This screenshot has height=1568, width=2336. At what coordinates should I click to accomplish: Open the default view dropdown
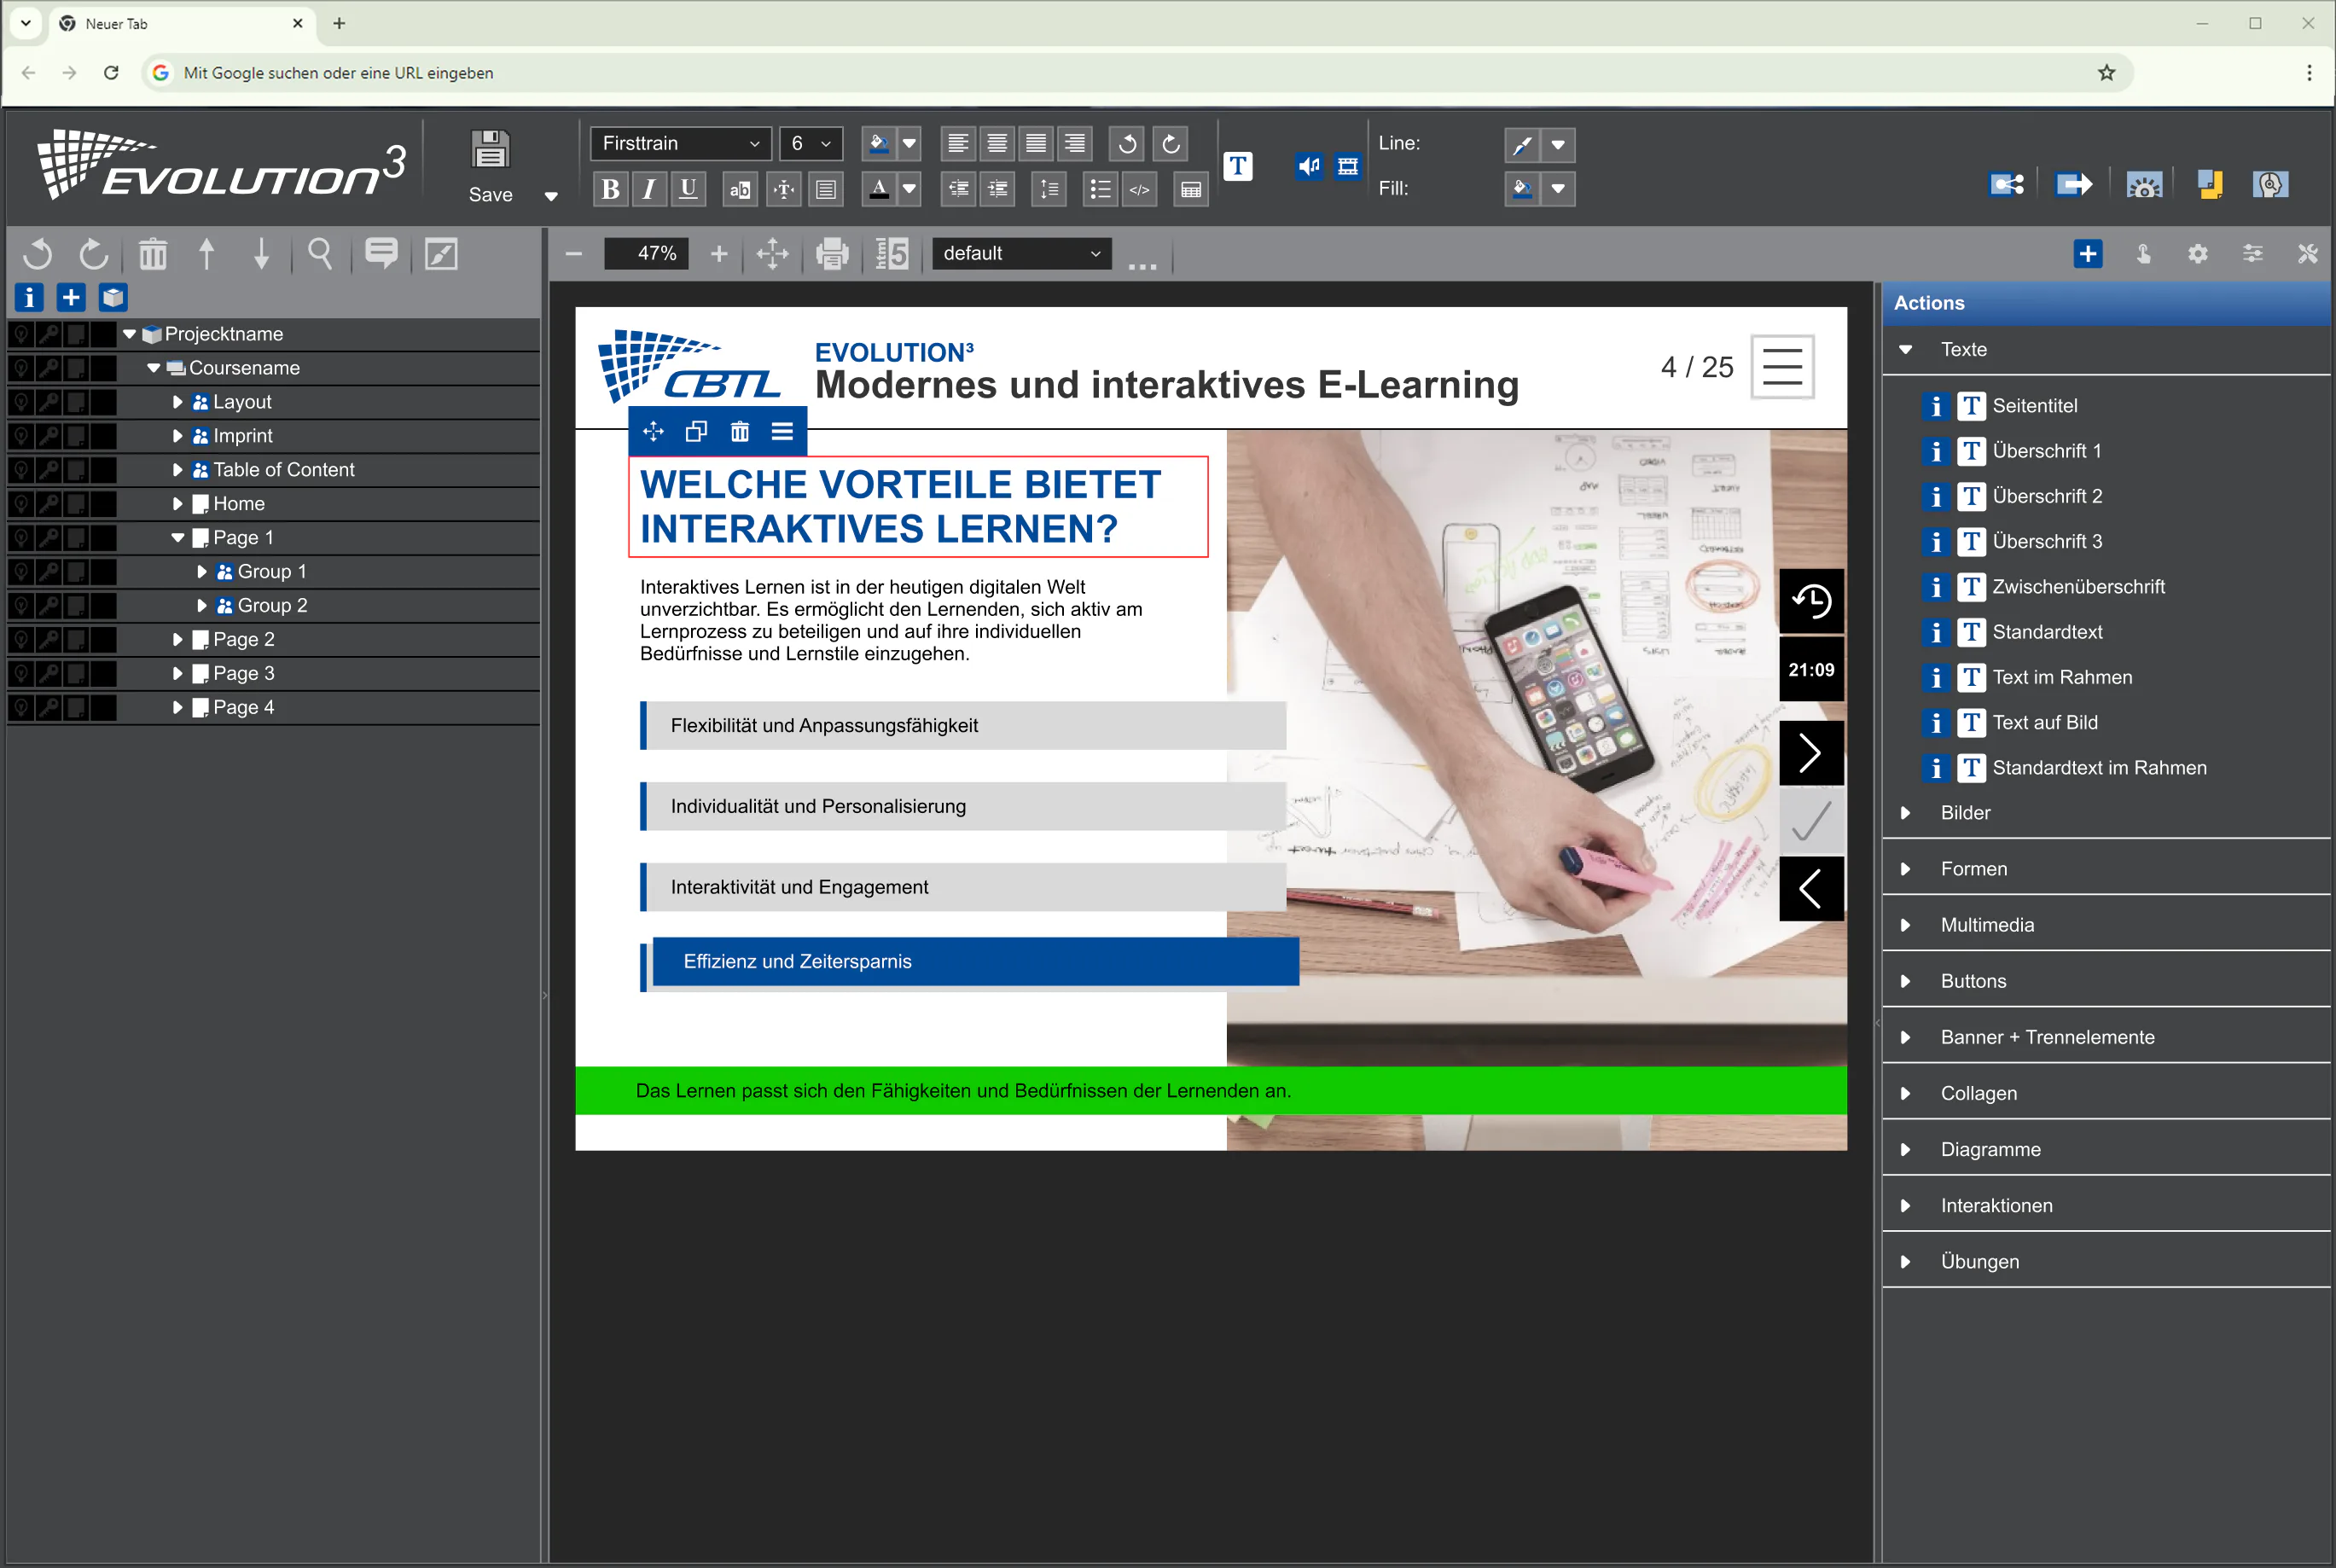(1021, 254)
